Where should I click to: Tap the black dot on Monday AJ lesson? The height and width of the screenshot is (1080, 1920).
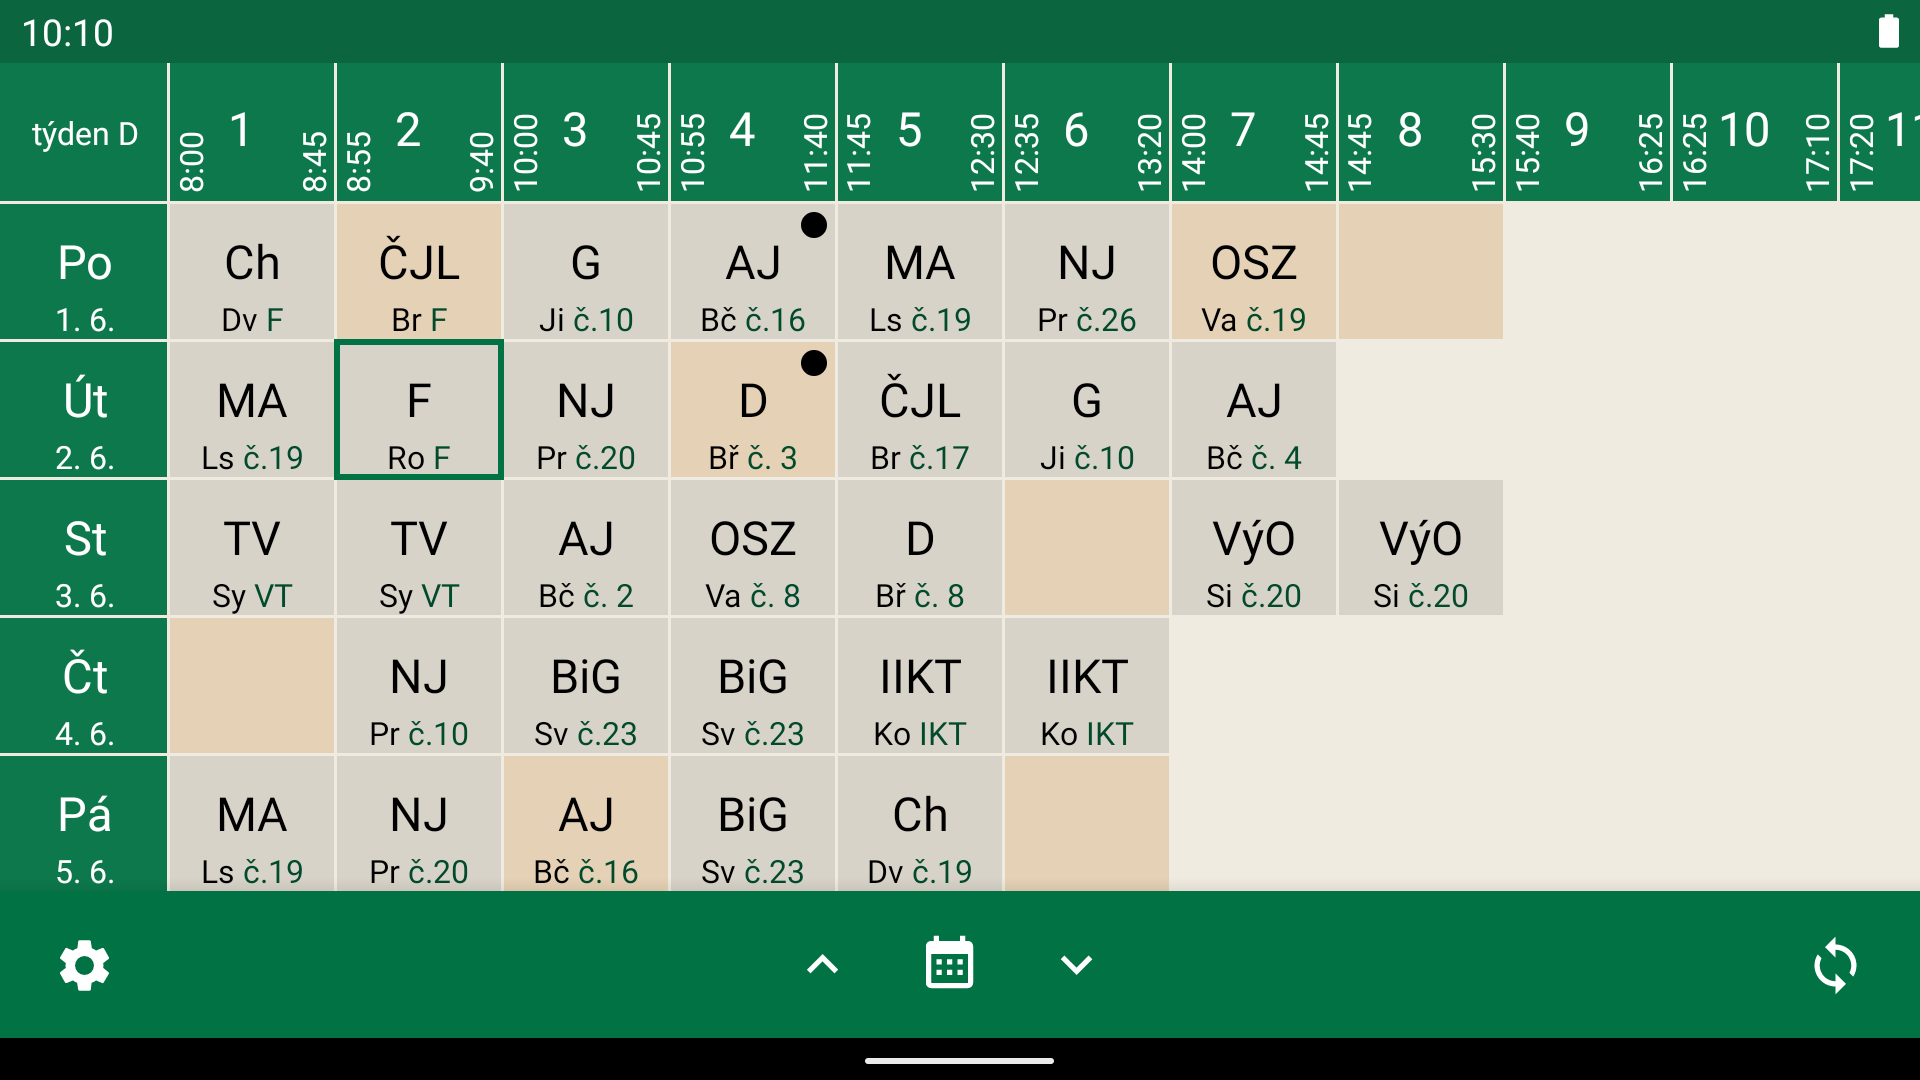pyautogui.click(x=814, y=226)
